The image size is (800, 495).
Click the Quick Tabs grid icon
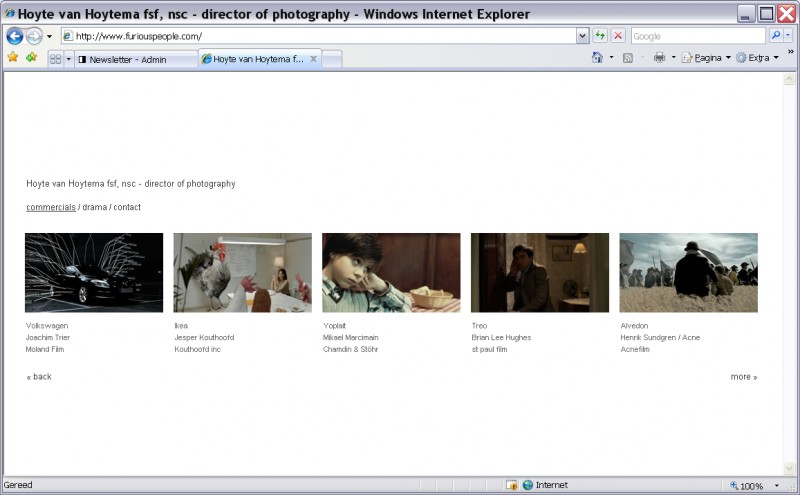click(56, 59)
